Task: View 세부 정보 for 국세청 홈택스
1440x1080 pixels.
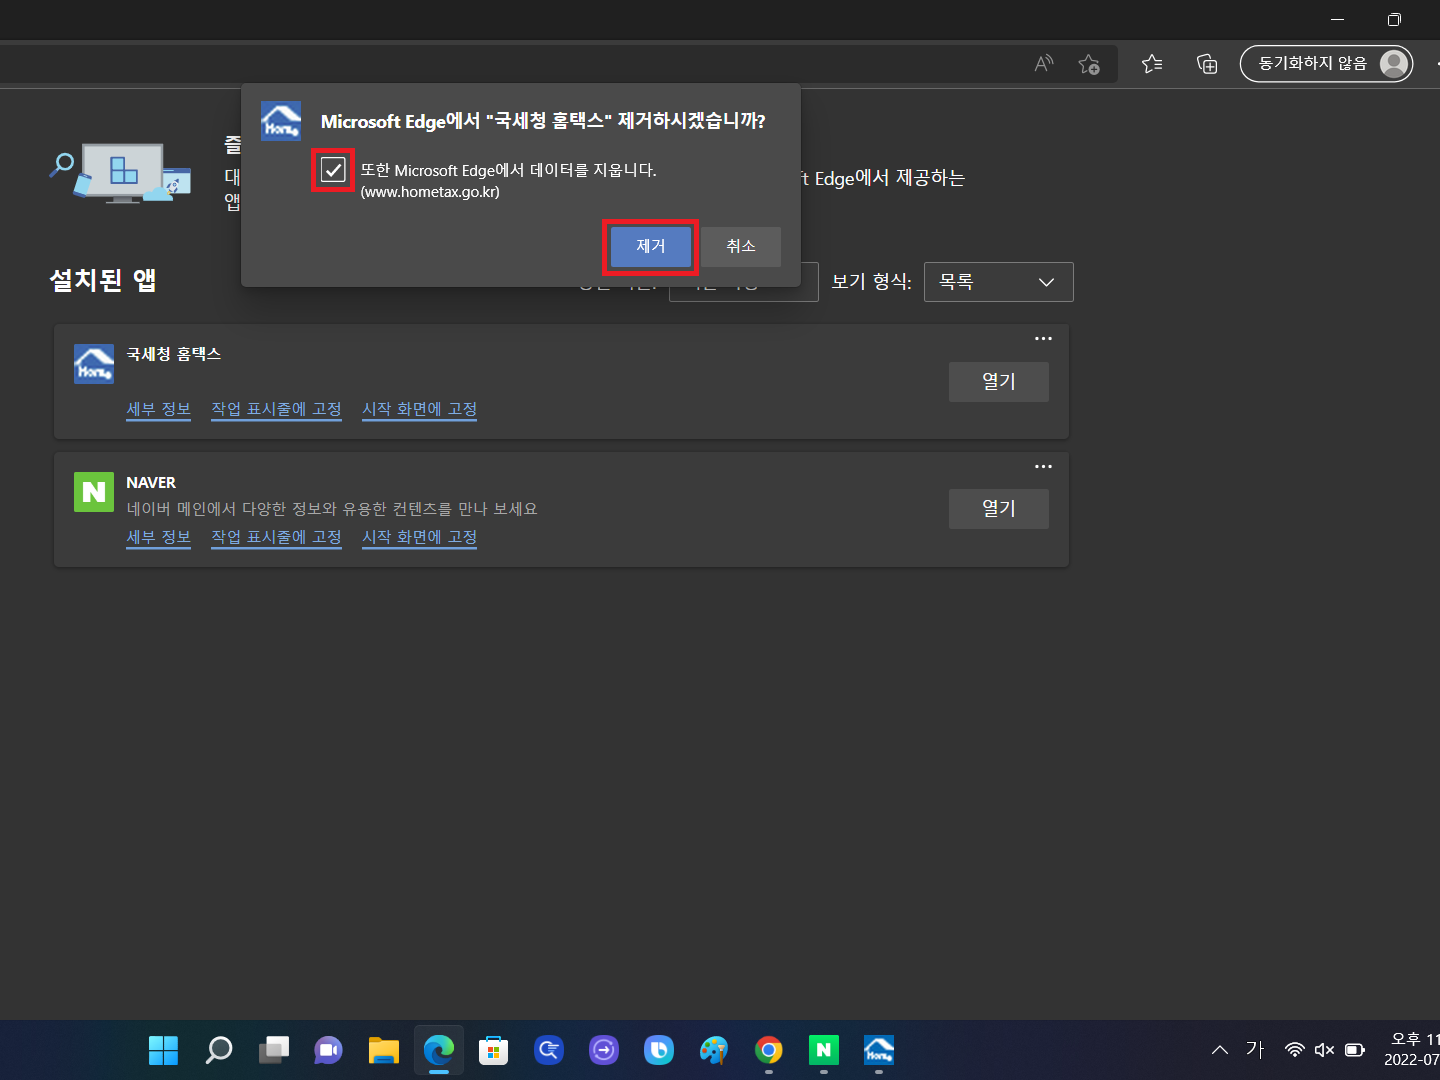Action: point(158,409)
